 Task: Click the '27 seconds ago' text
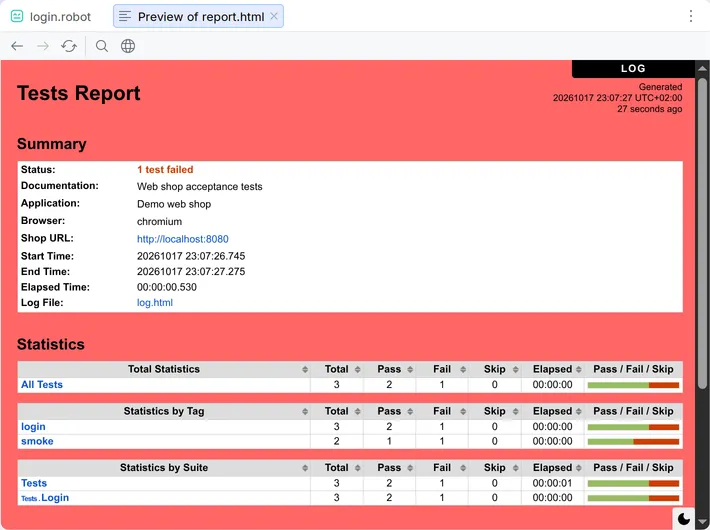point(649,109)
